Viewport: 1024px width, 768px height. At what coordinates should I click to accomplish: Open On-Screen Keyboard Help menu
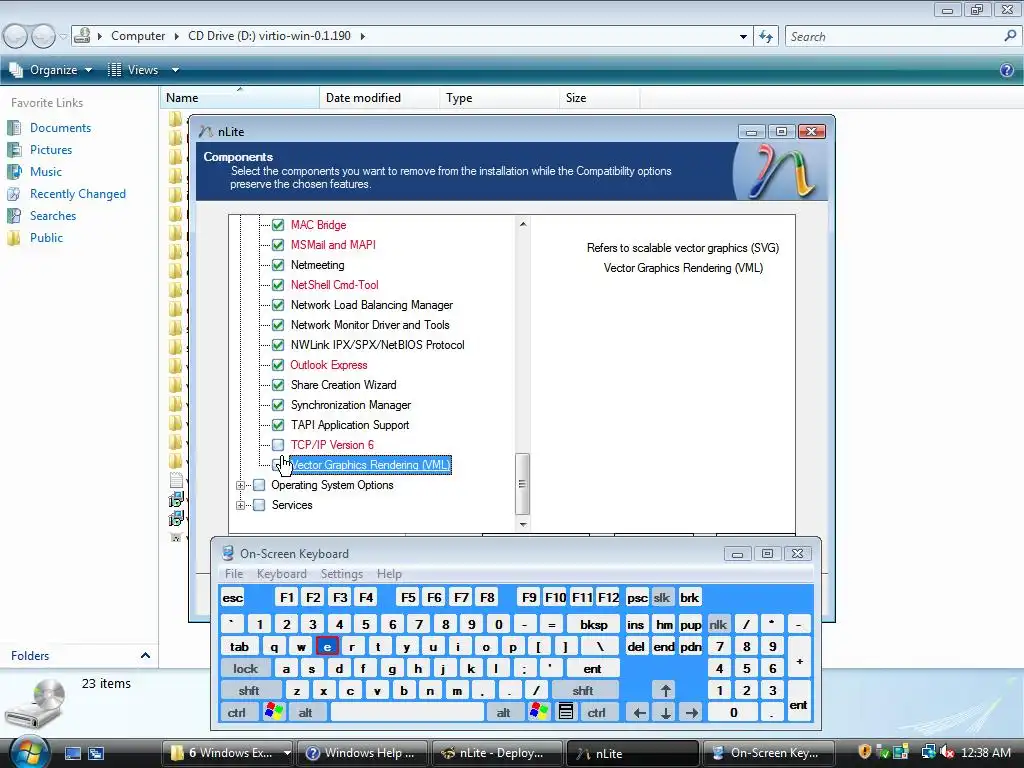389,574
